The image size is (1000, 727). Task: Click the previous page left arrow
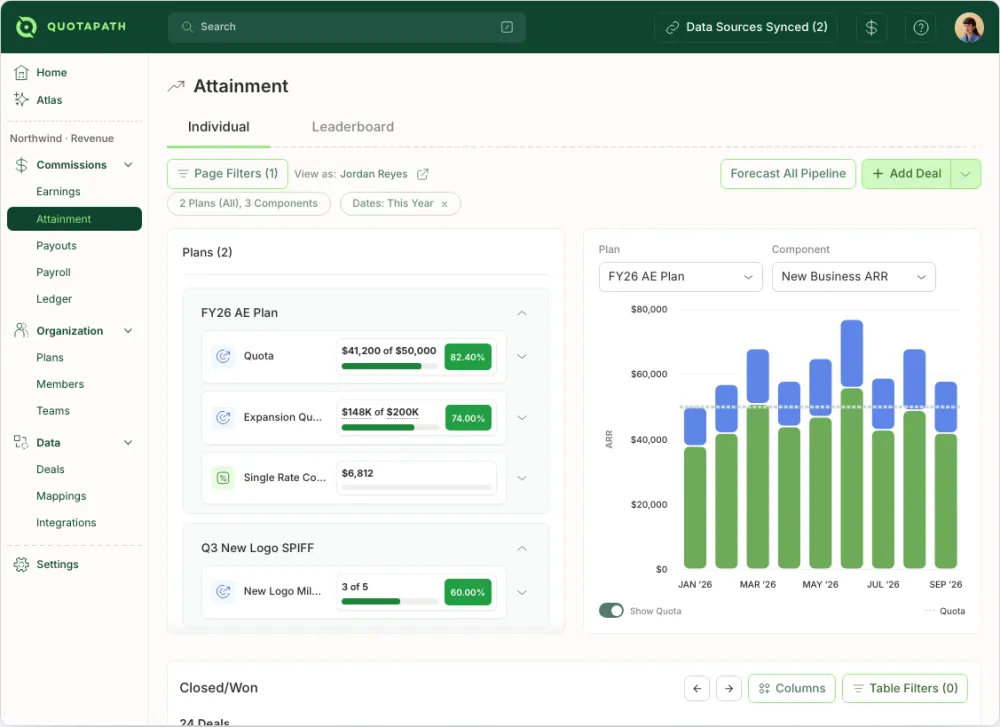[697, 689]
